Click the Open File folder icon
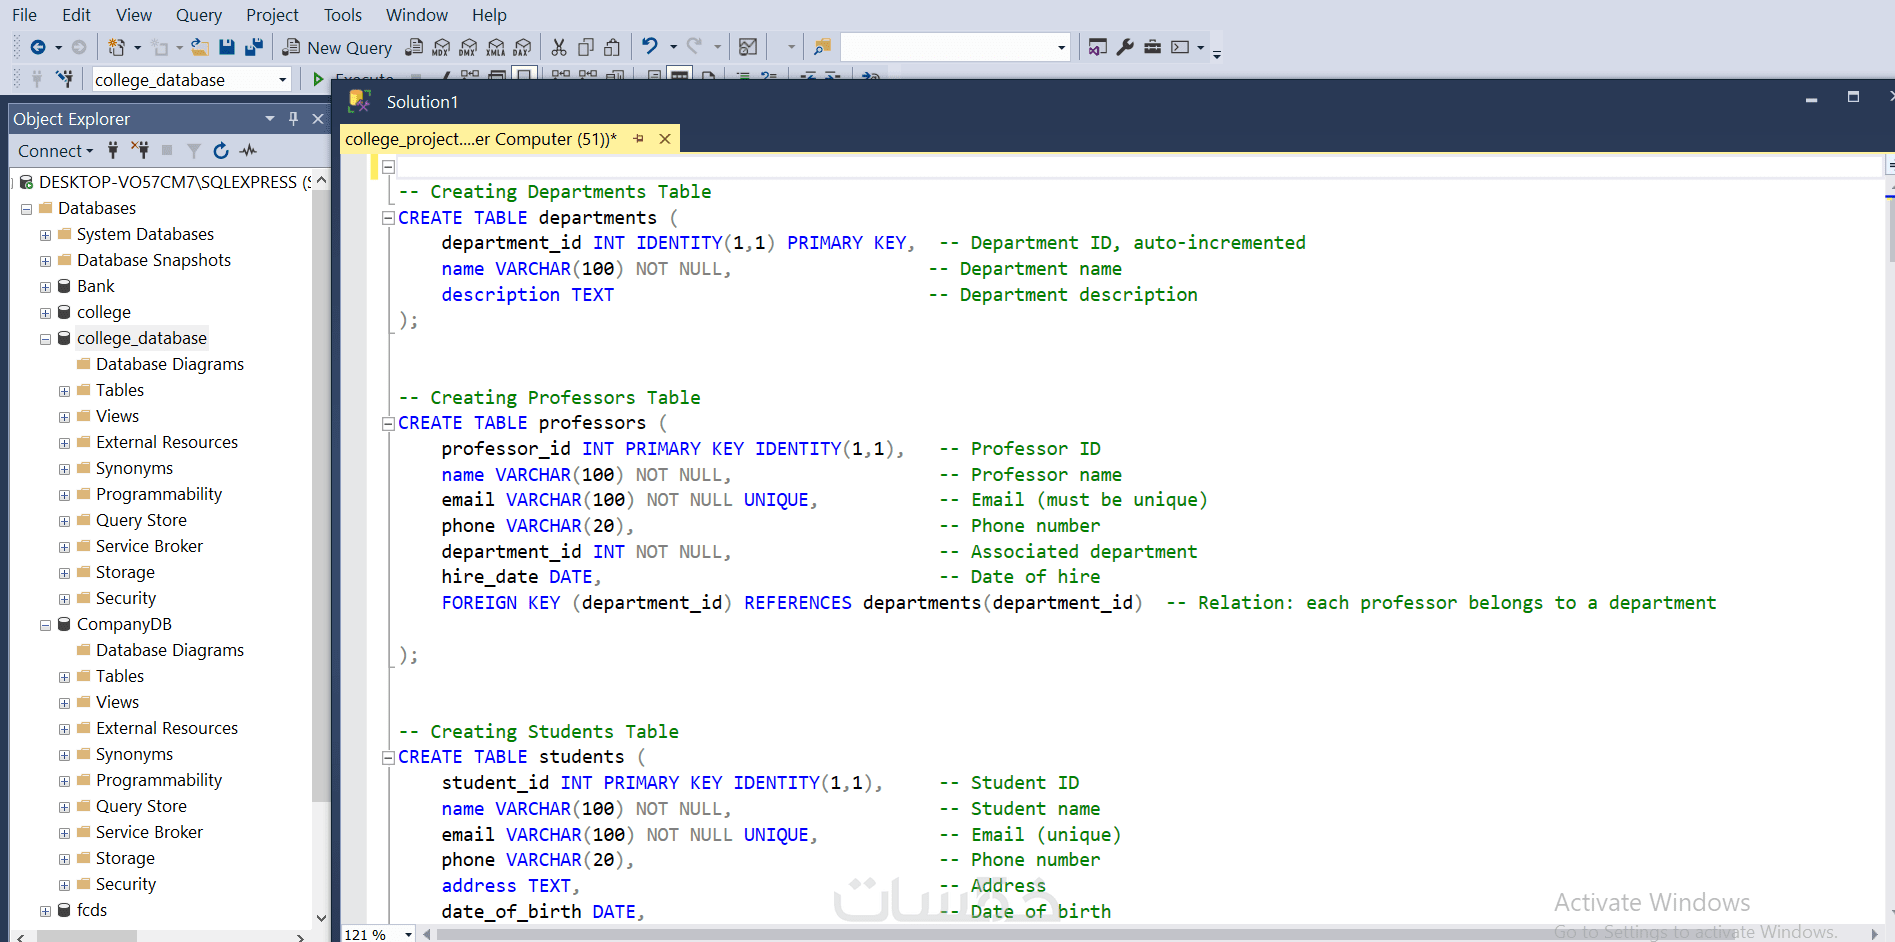This screenshot has height=942, width=1895. tap(200, 47)
